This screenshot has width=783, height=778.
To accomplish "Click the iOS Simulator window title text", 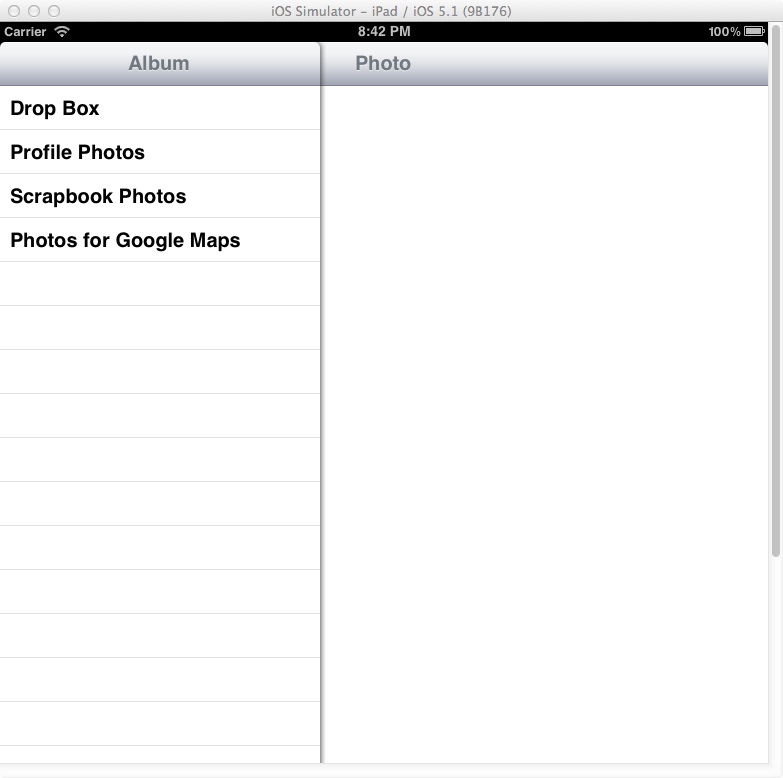I will (x=391, y=10).
